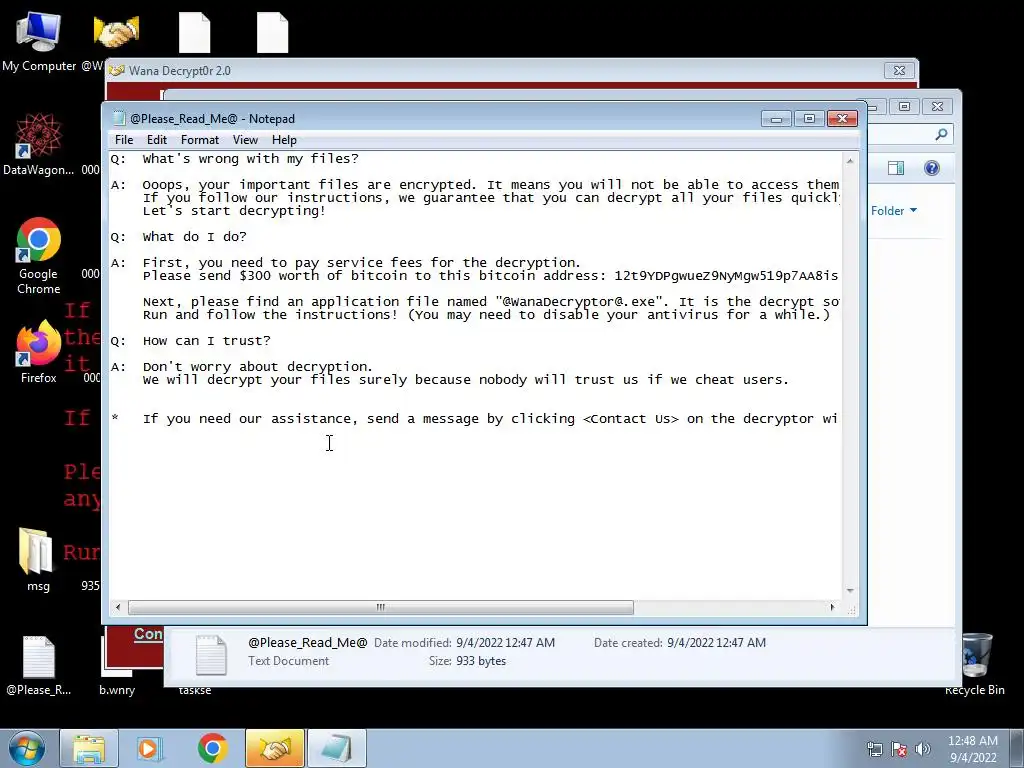
Task: Open Windows Explorer from taskbar
Action: coord(89,748)
